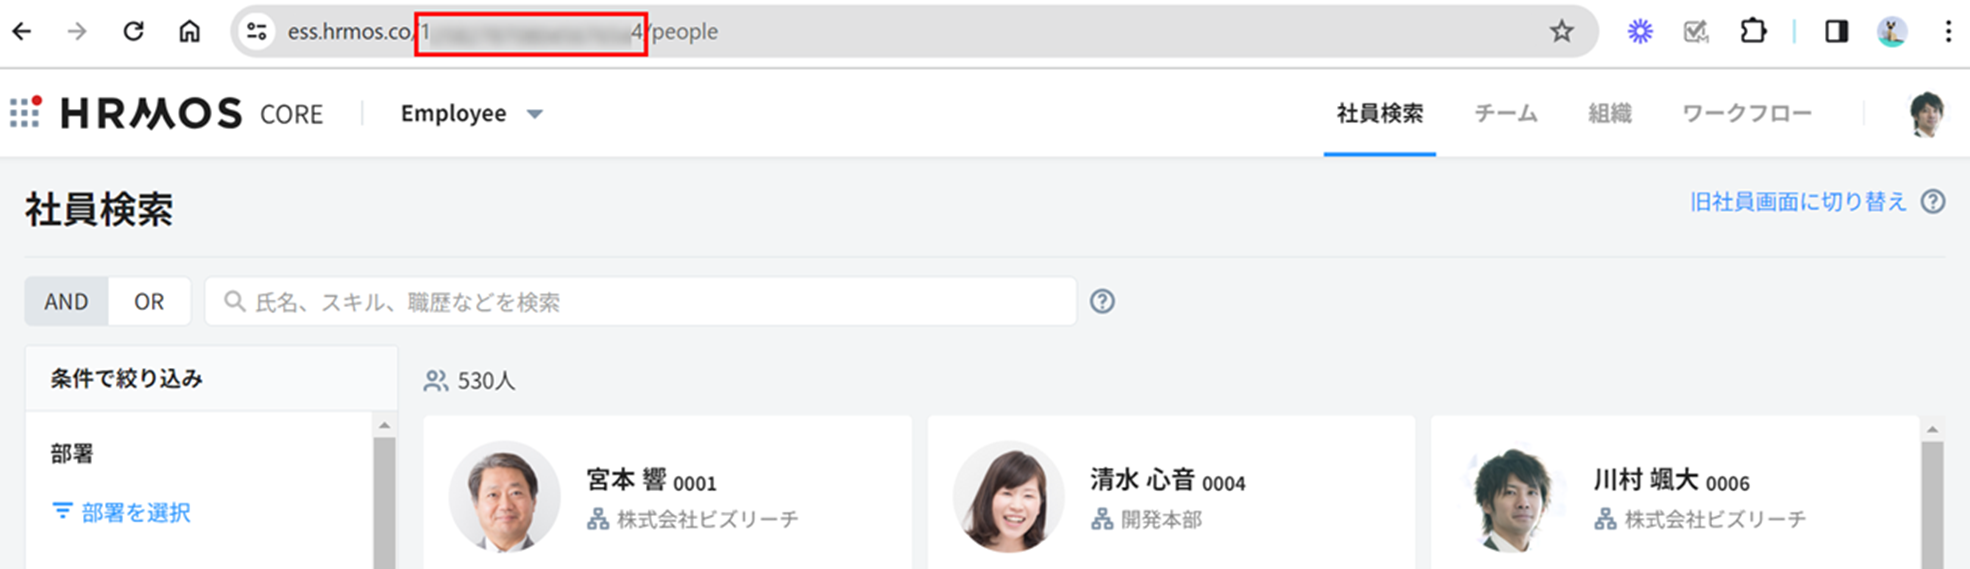This screenshot has width=1970, height=569.
Task: Open the ワークフロー tab
Action: (1746, 114)
